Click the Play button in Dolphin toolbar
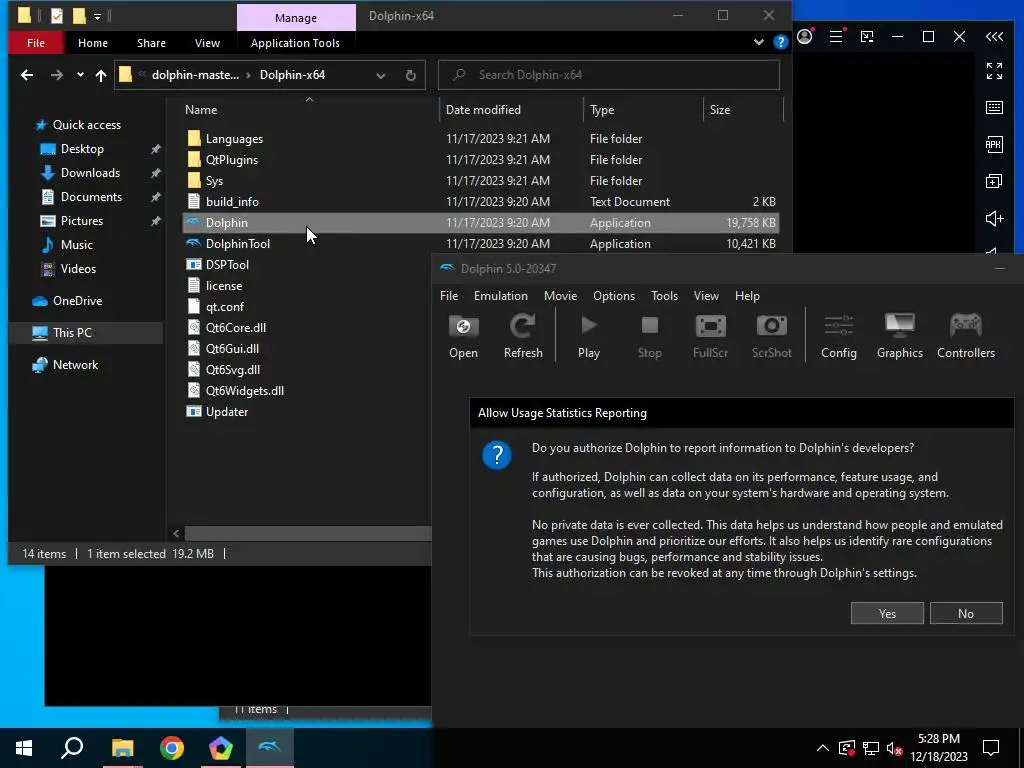Image resolution: width=1024 pixels, height=768 pixels. click(588, 336)
